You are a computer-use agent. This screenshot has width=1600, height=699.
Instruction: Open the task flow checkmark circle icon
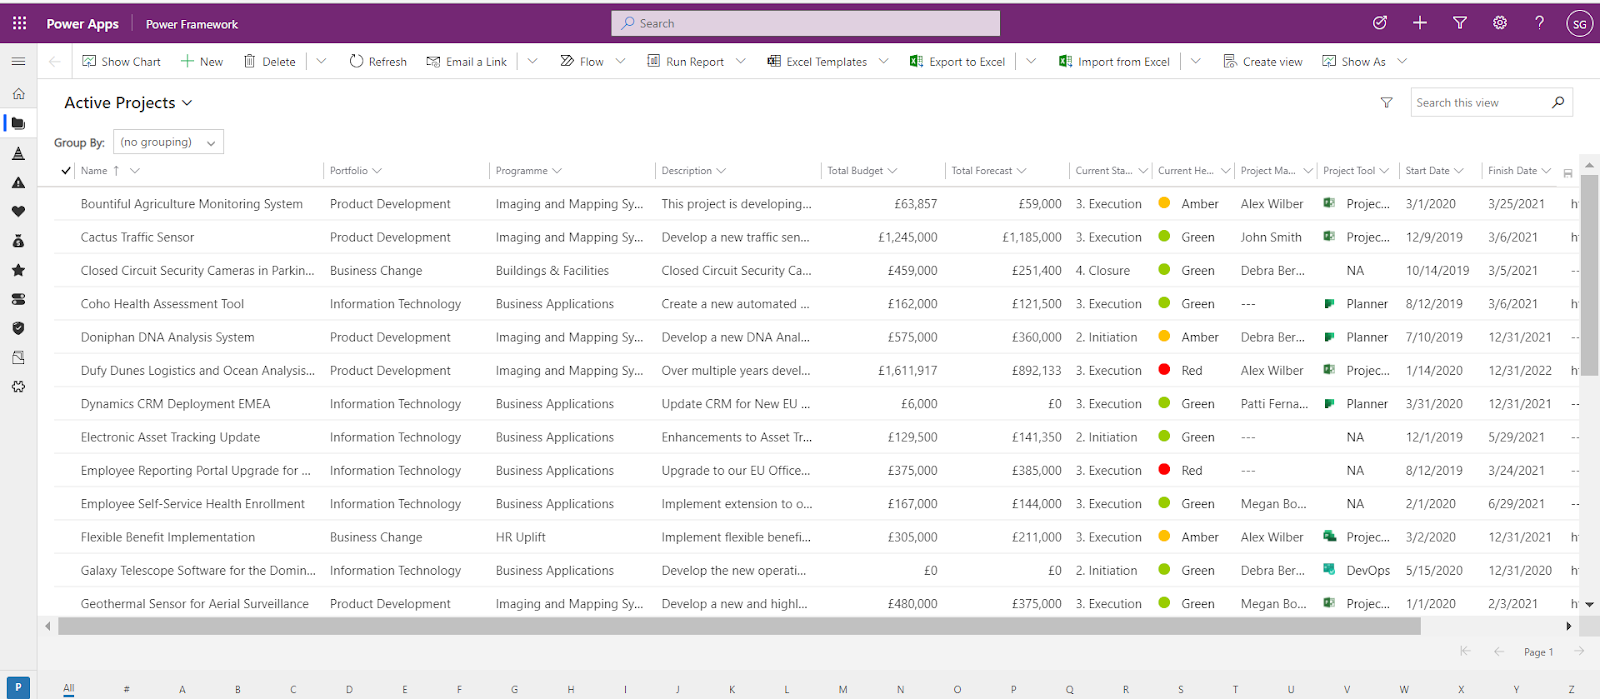[1380, 23]
